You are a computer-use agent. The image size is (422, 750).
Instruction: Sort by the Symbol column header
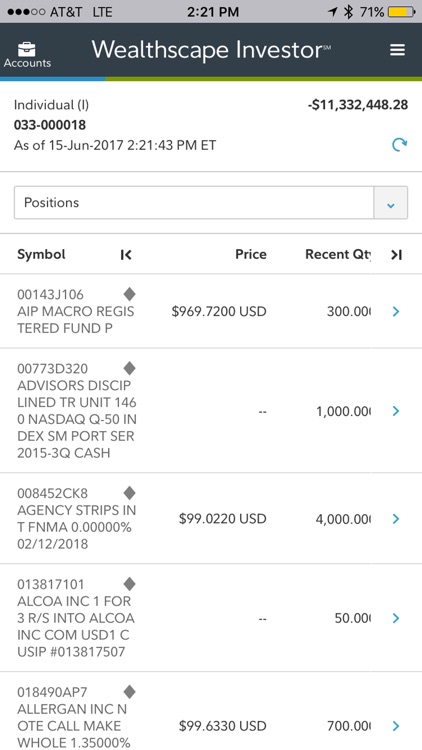click(41, 254)
